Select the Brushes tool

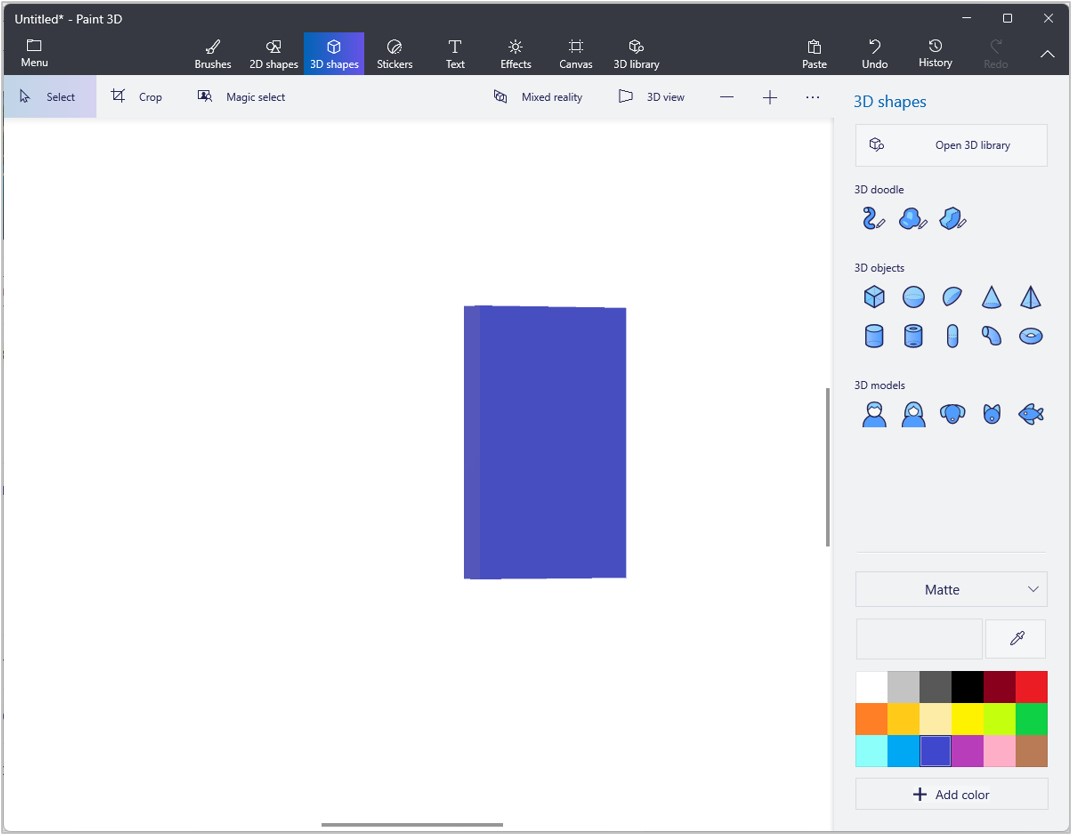pyautogui.click(x=212, y=52)
